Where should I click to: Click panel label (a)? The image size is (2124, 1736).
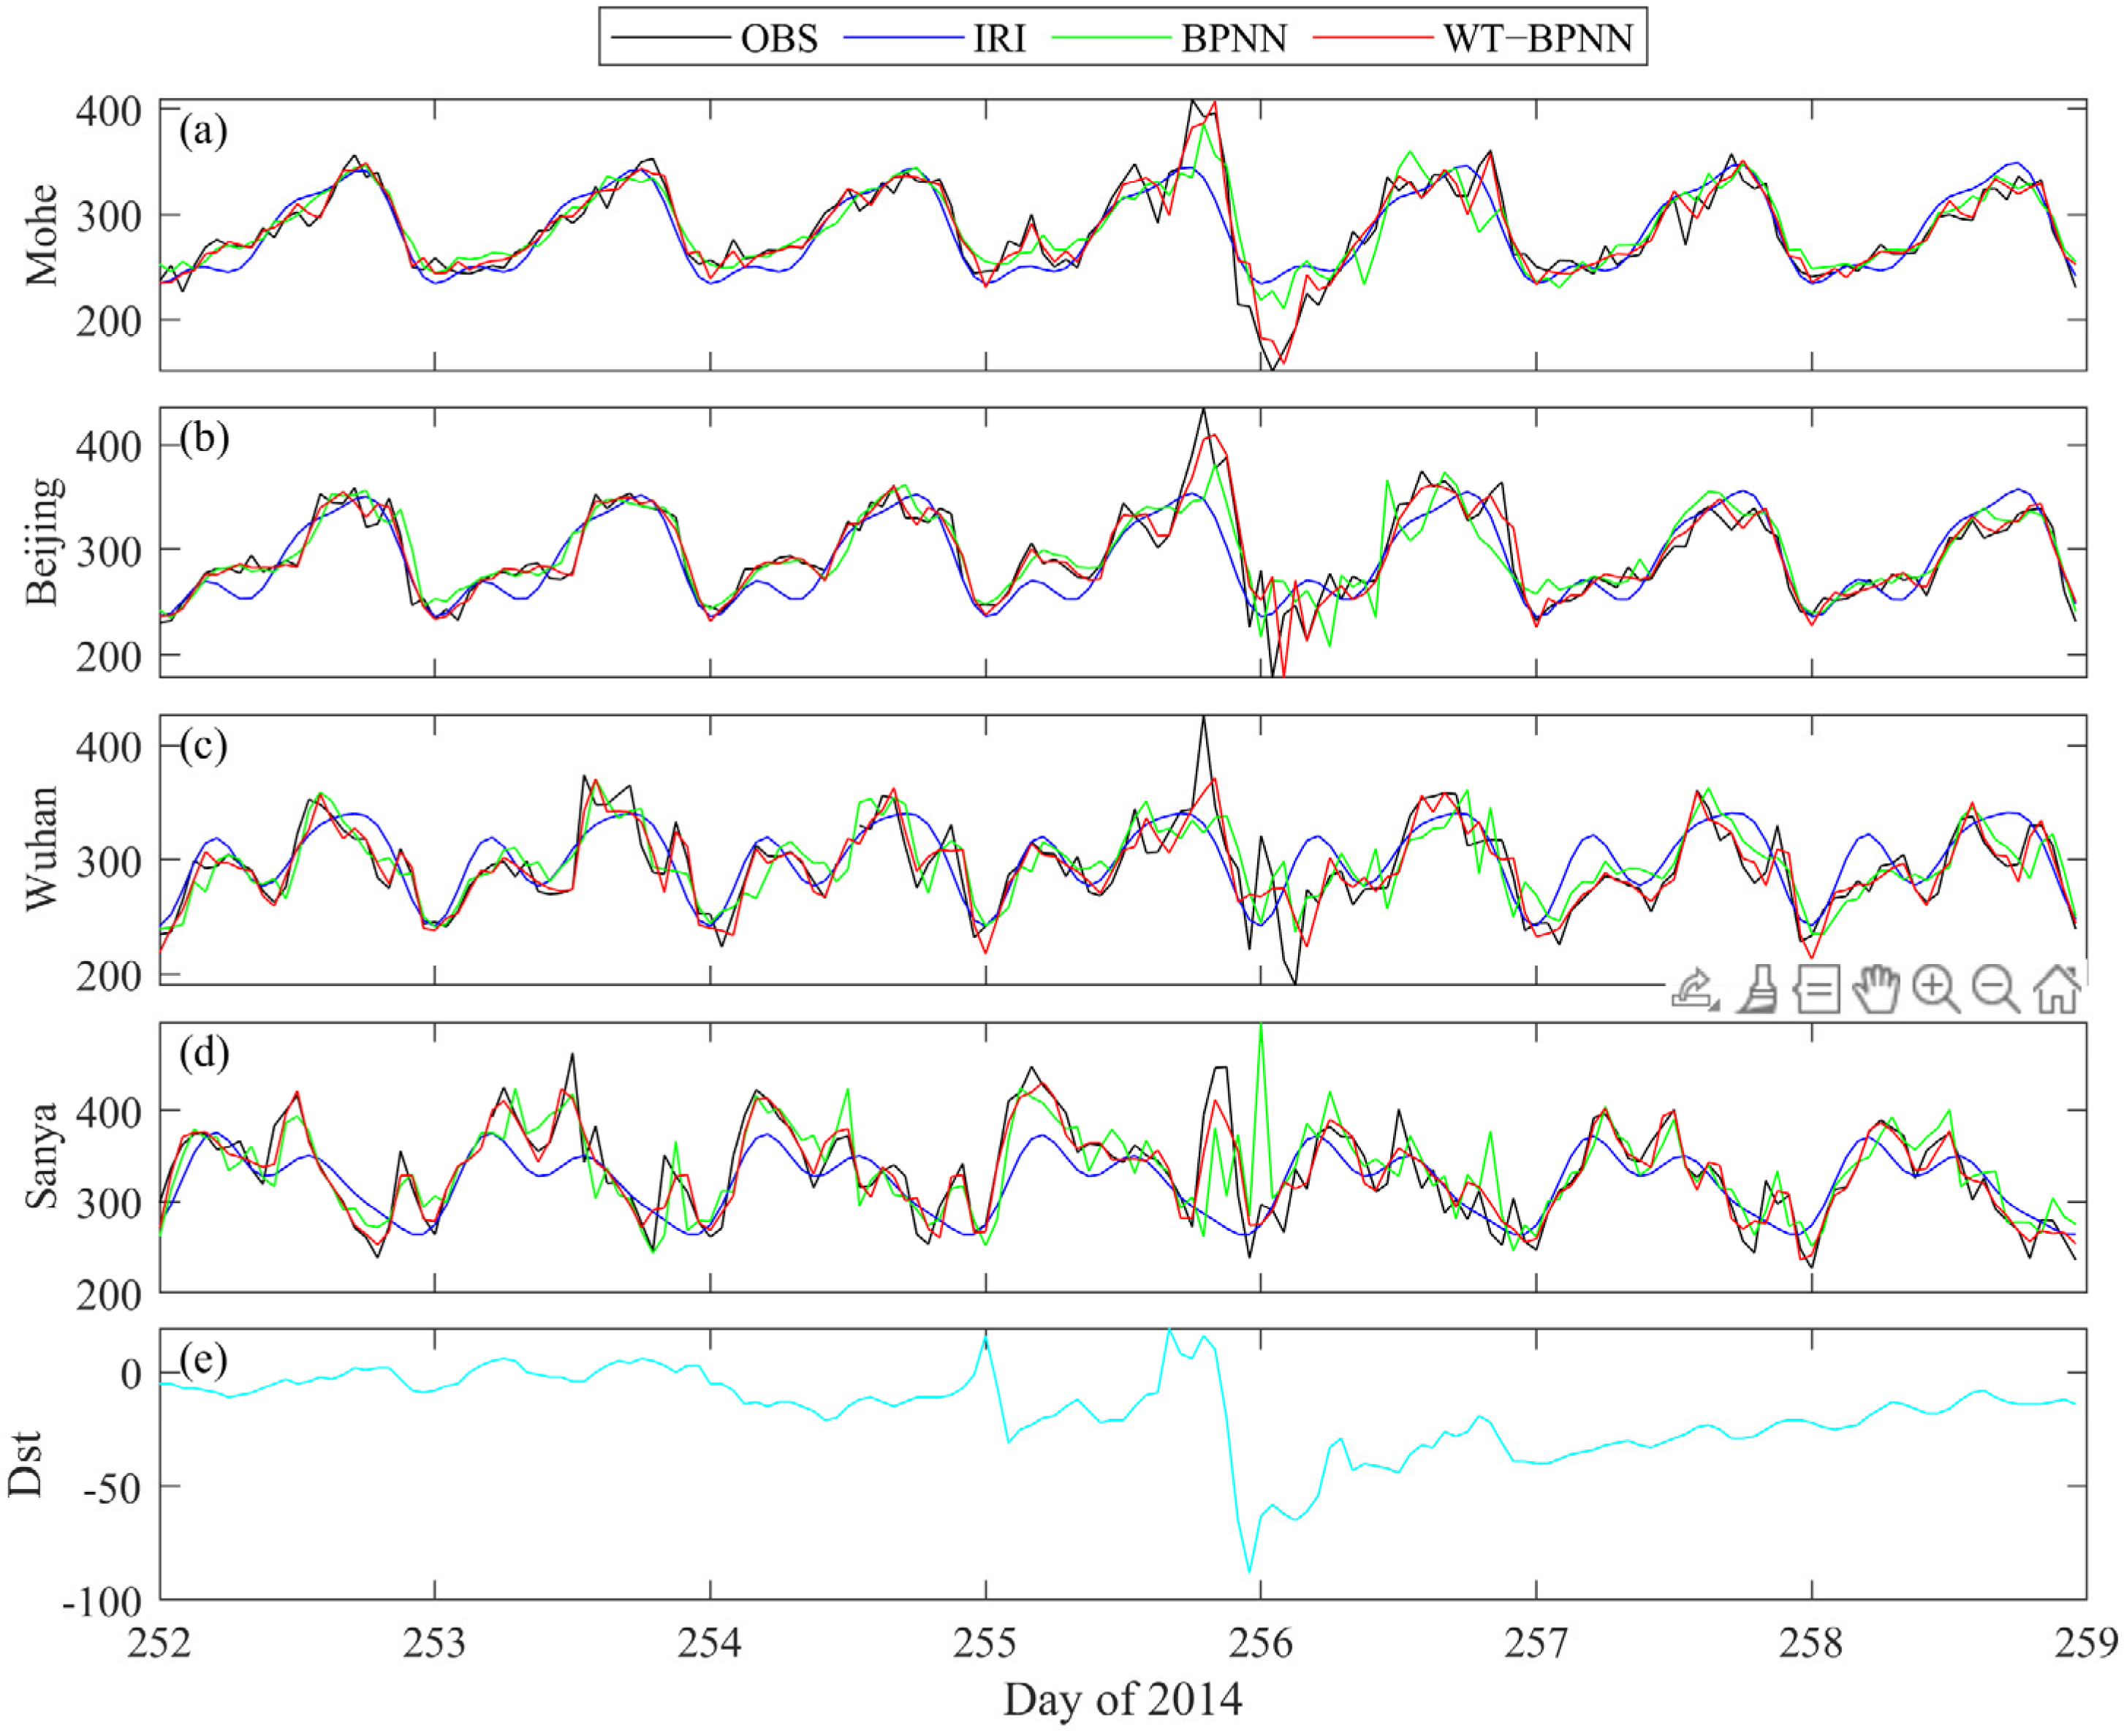click(203, 131)
